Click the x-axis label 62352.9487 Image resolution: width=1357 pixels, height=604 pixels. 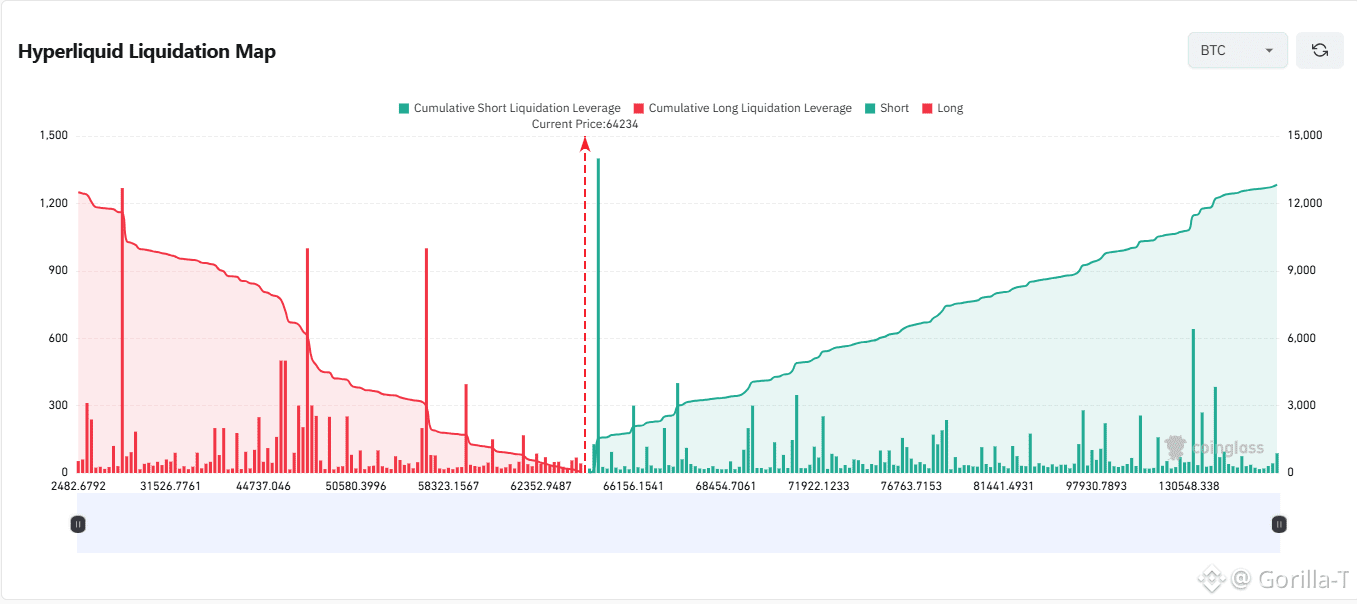[541, 486]
